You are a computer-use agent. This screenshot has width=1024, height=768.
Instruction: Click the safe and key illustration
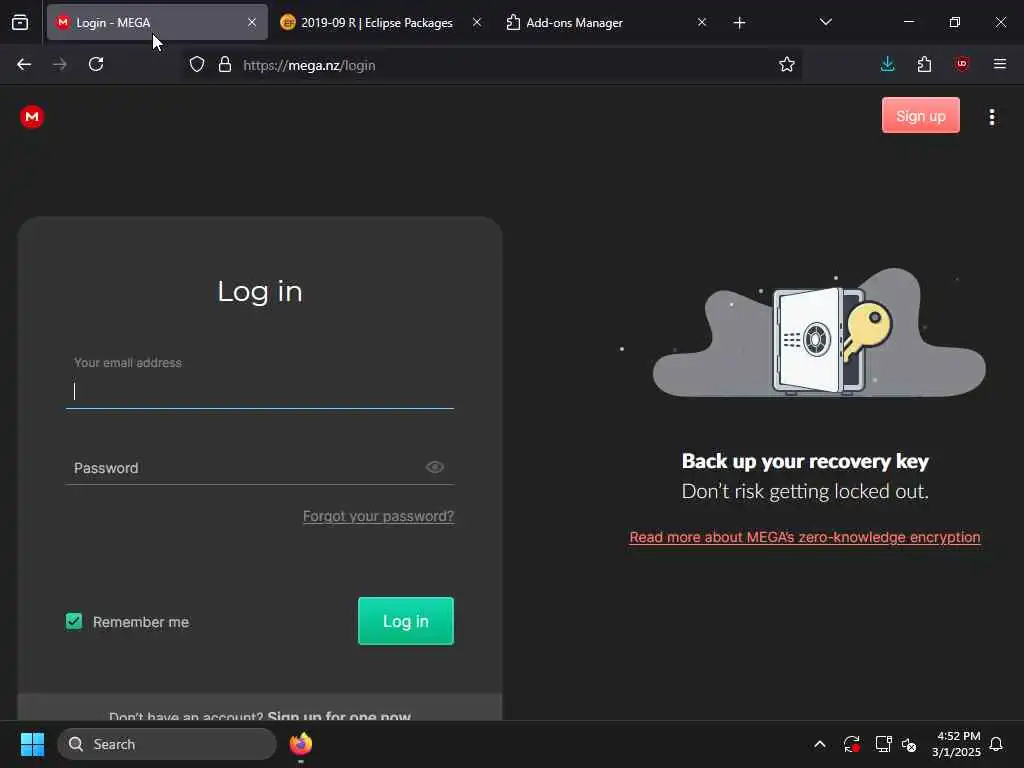pyautogui.click(x=819, y=333)
